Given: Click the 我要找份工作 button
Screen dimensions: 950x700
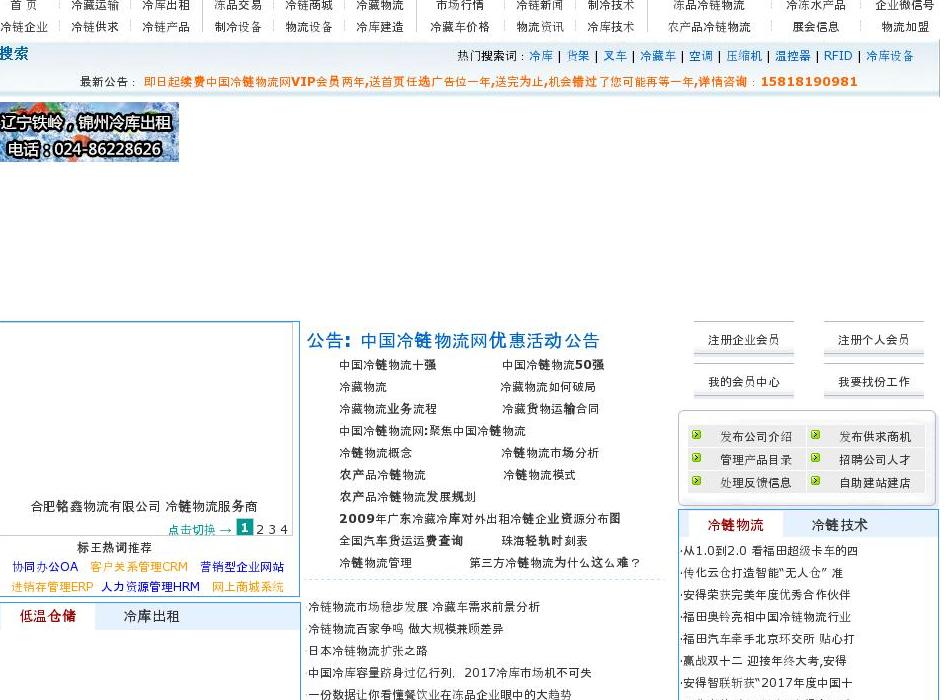Looking at the screenshot, I should pyautogui.click(x=874, y=382).
